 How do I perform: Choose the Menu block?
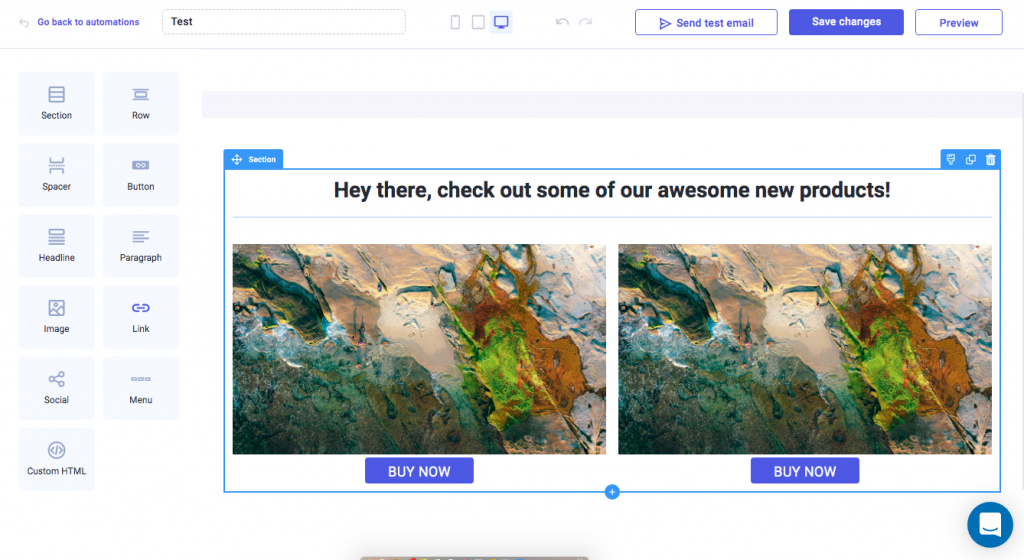coord(140,388)
